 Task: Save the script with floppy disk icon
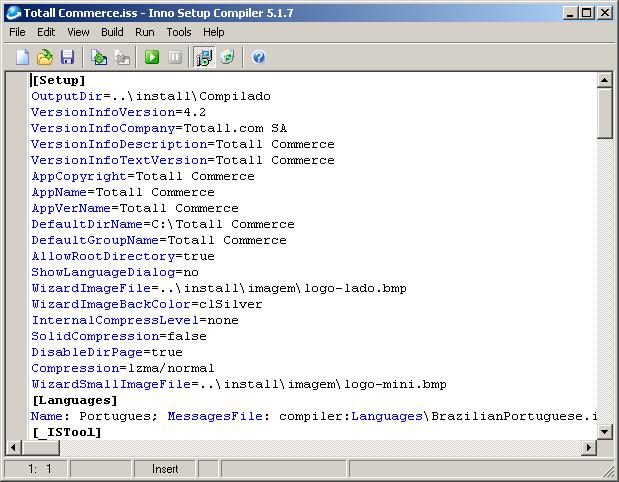coord(68,57)
